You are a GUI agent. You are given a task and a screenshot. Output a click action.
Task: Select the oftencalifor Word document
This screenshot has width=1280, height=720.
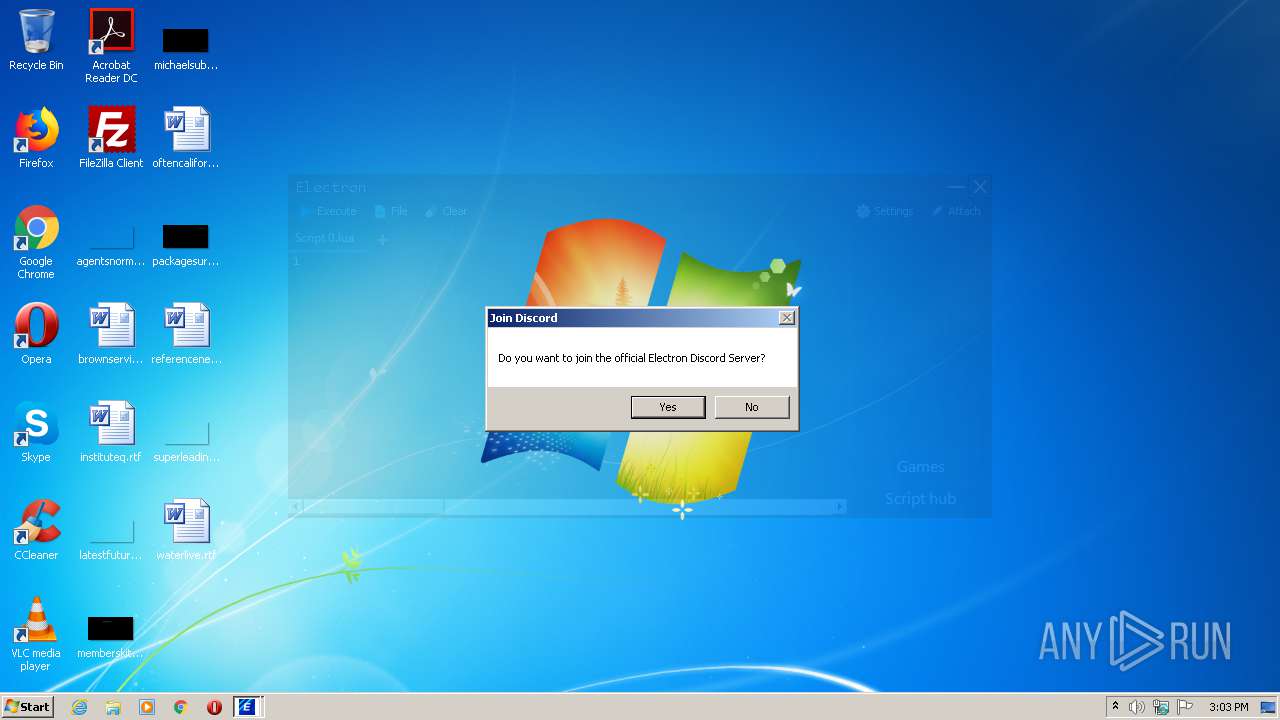pyautogui.click(x=186, y=138)
